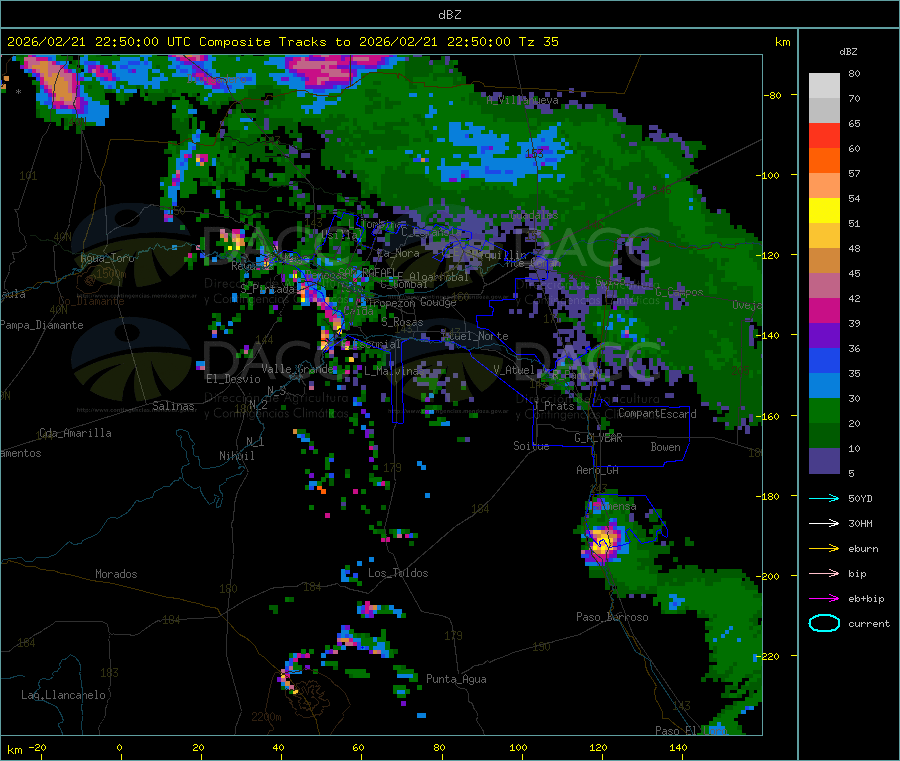Click the Cda_Amarilla place label
This screenshot has width=900, height=761.
click(75, 433)
